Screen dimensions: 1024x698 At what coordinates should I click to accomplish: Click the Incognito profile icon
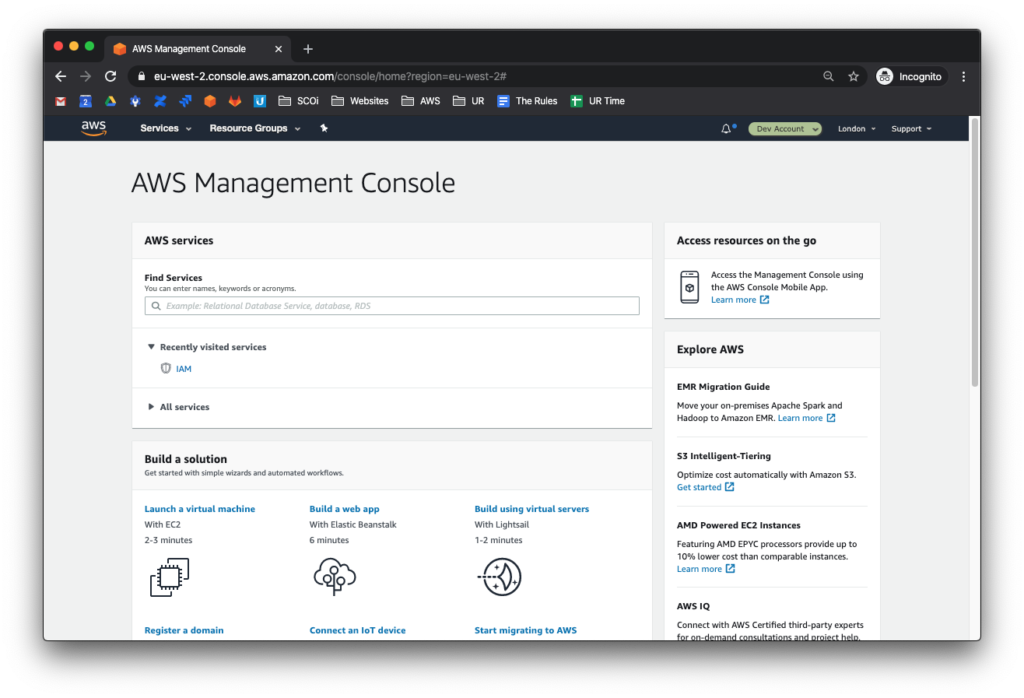pyautogui.click(x=884, y=76)
